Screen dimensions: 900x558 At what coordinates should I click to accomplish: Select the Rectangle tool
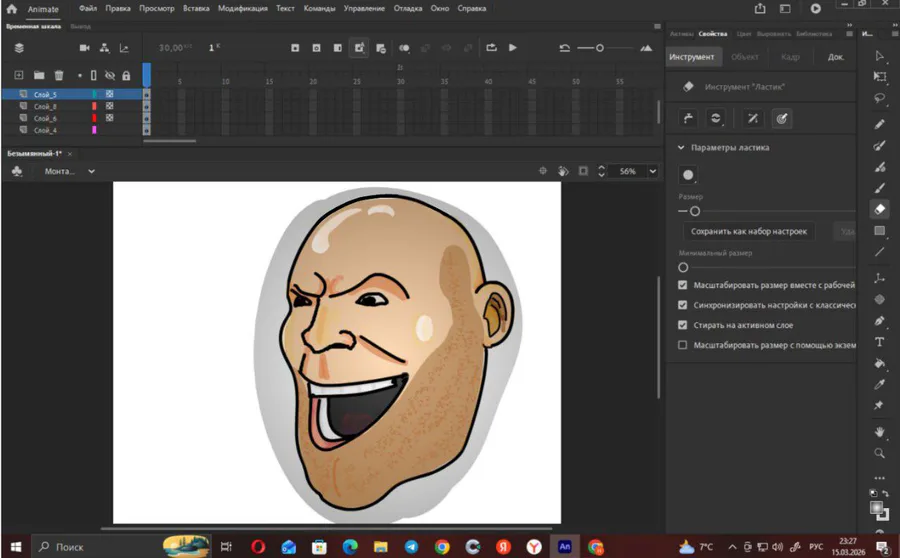pos(880,231)
